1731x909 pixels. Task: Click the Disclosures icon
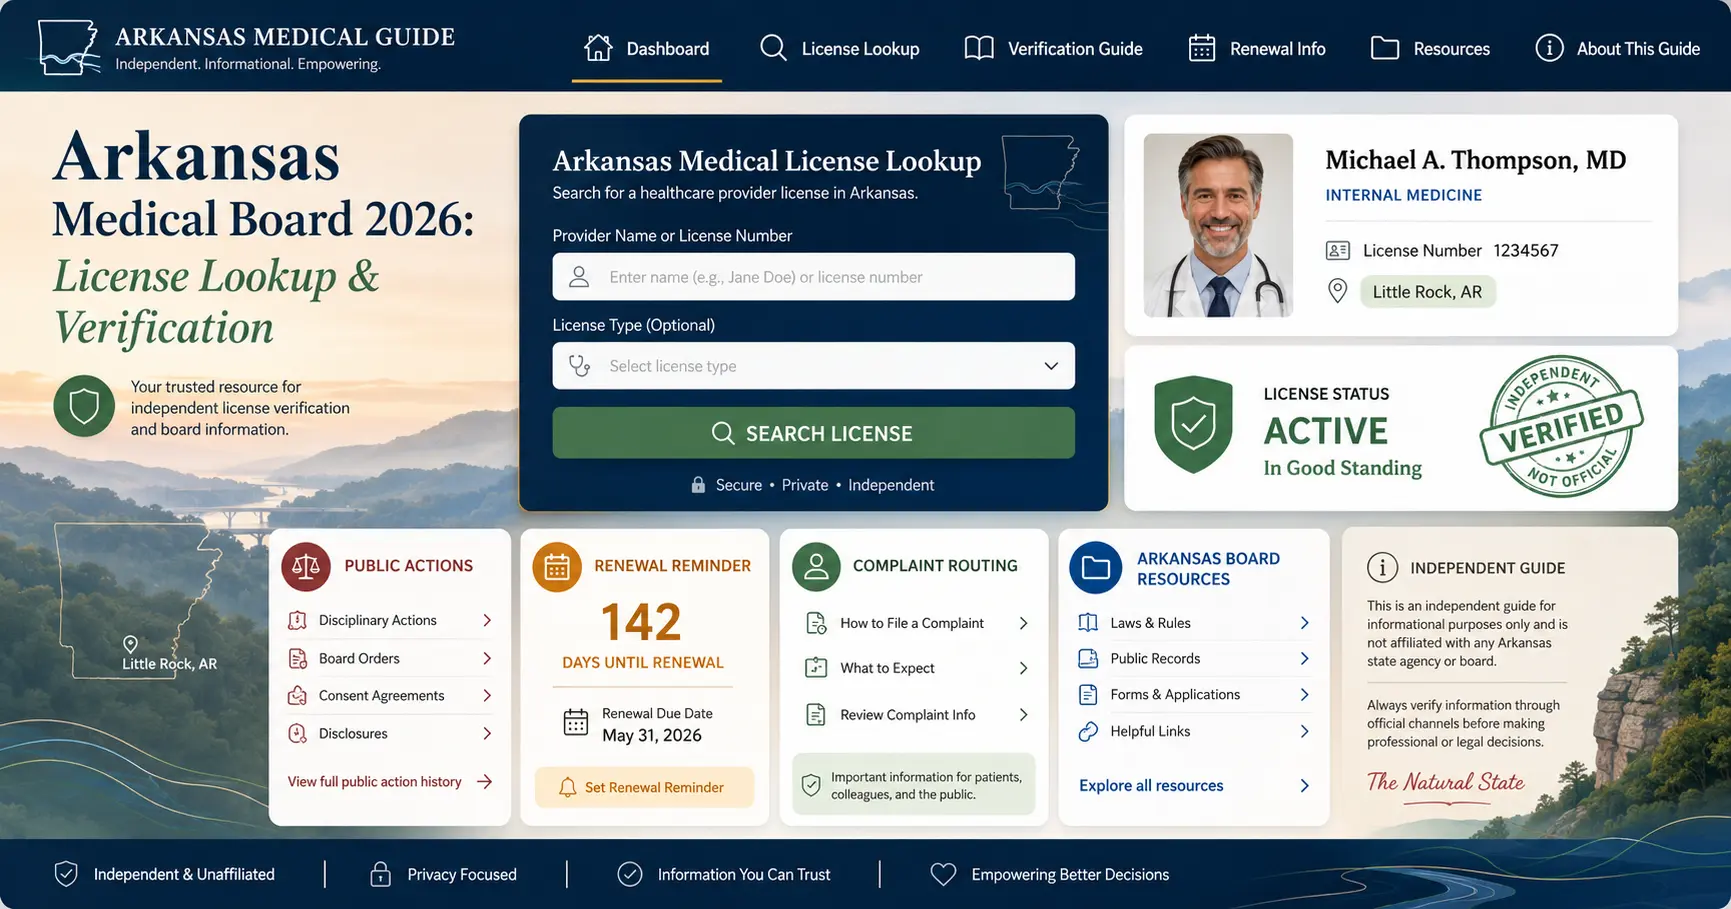coord(297,733)
